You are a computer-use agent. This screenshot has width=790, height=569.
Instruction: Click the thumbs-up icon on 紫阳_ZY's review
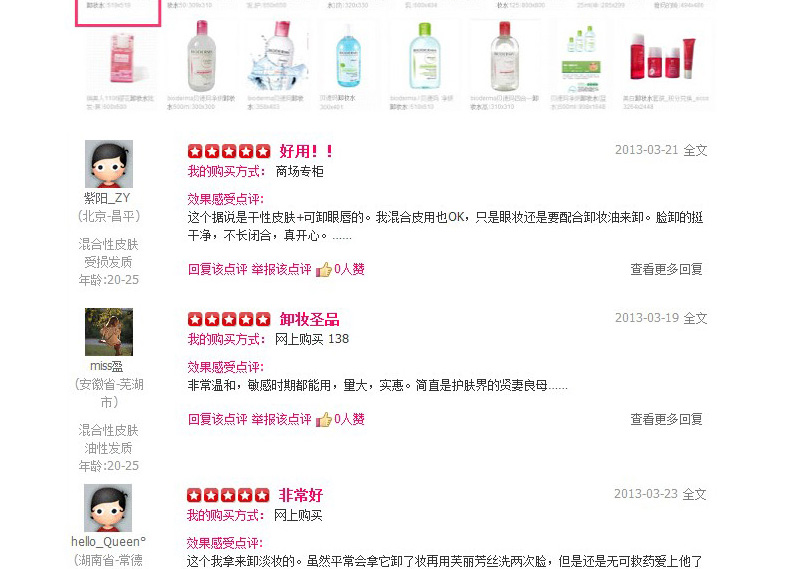(324, 270)
